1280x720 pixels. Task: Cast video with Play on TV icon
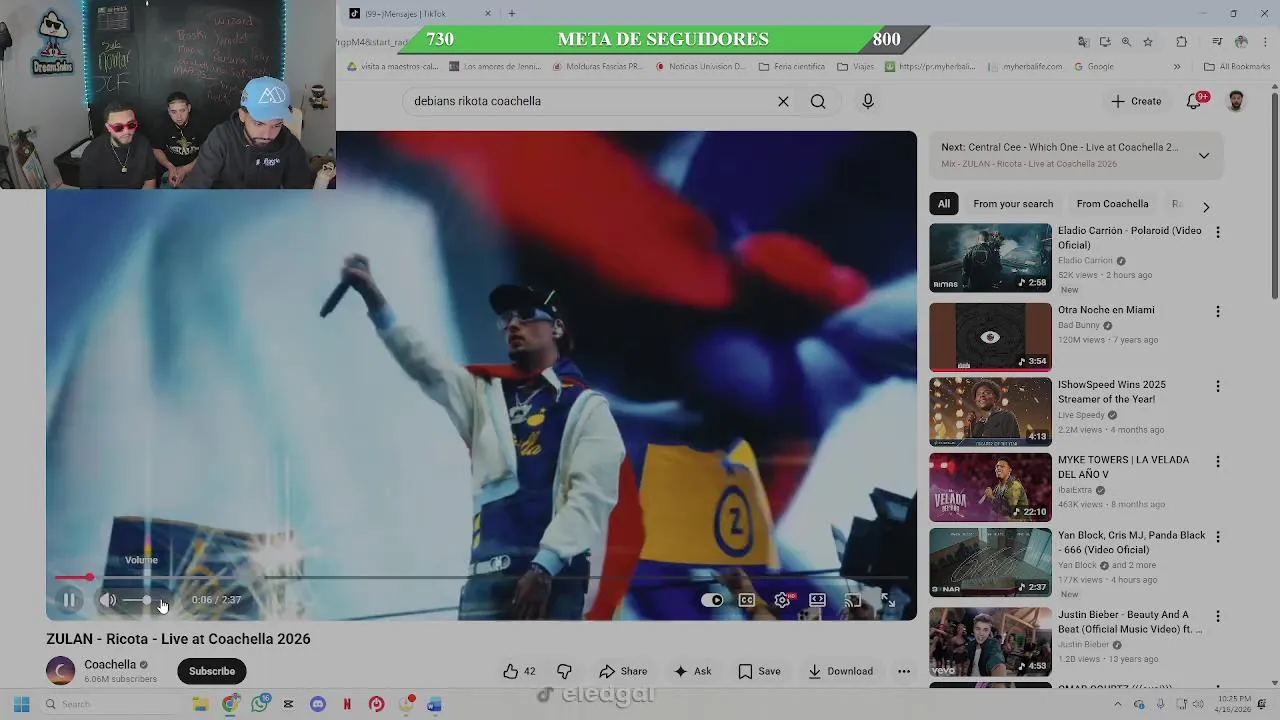852,600
